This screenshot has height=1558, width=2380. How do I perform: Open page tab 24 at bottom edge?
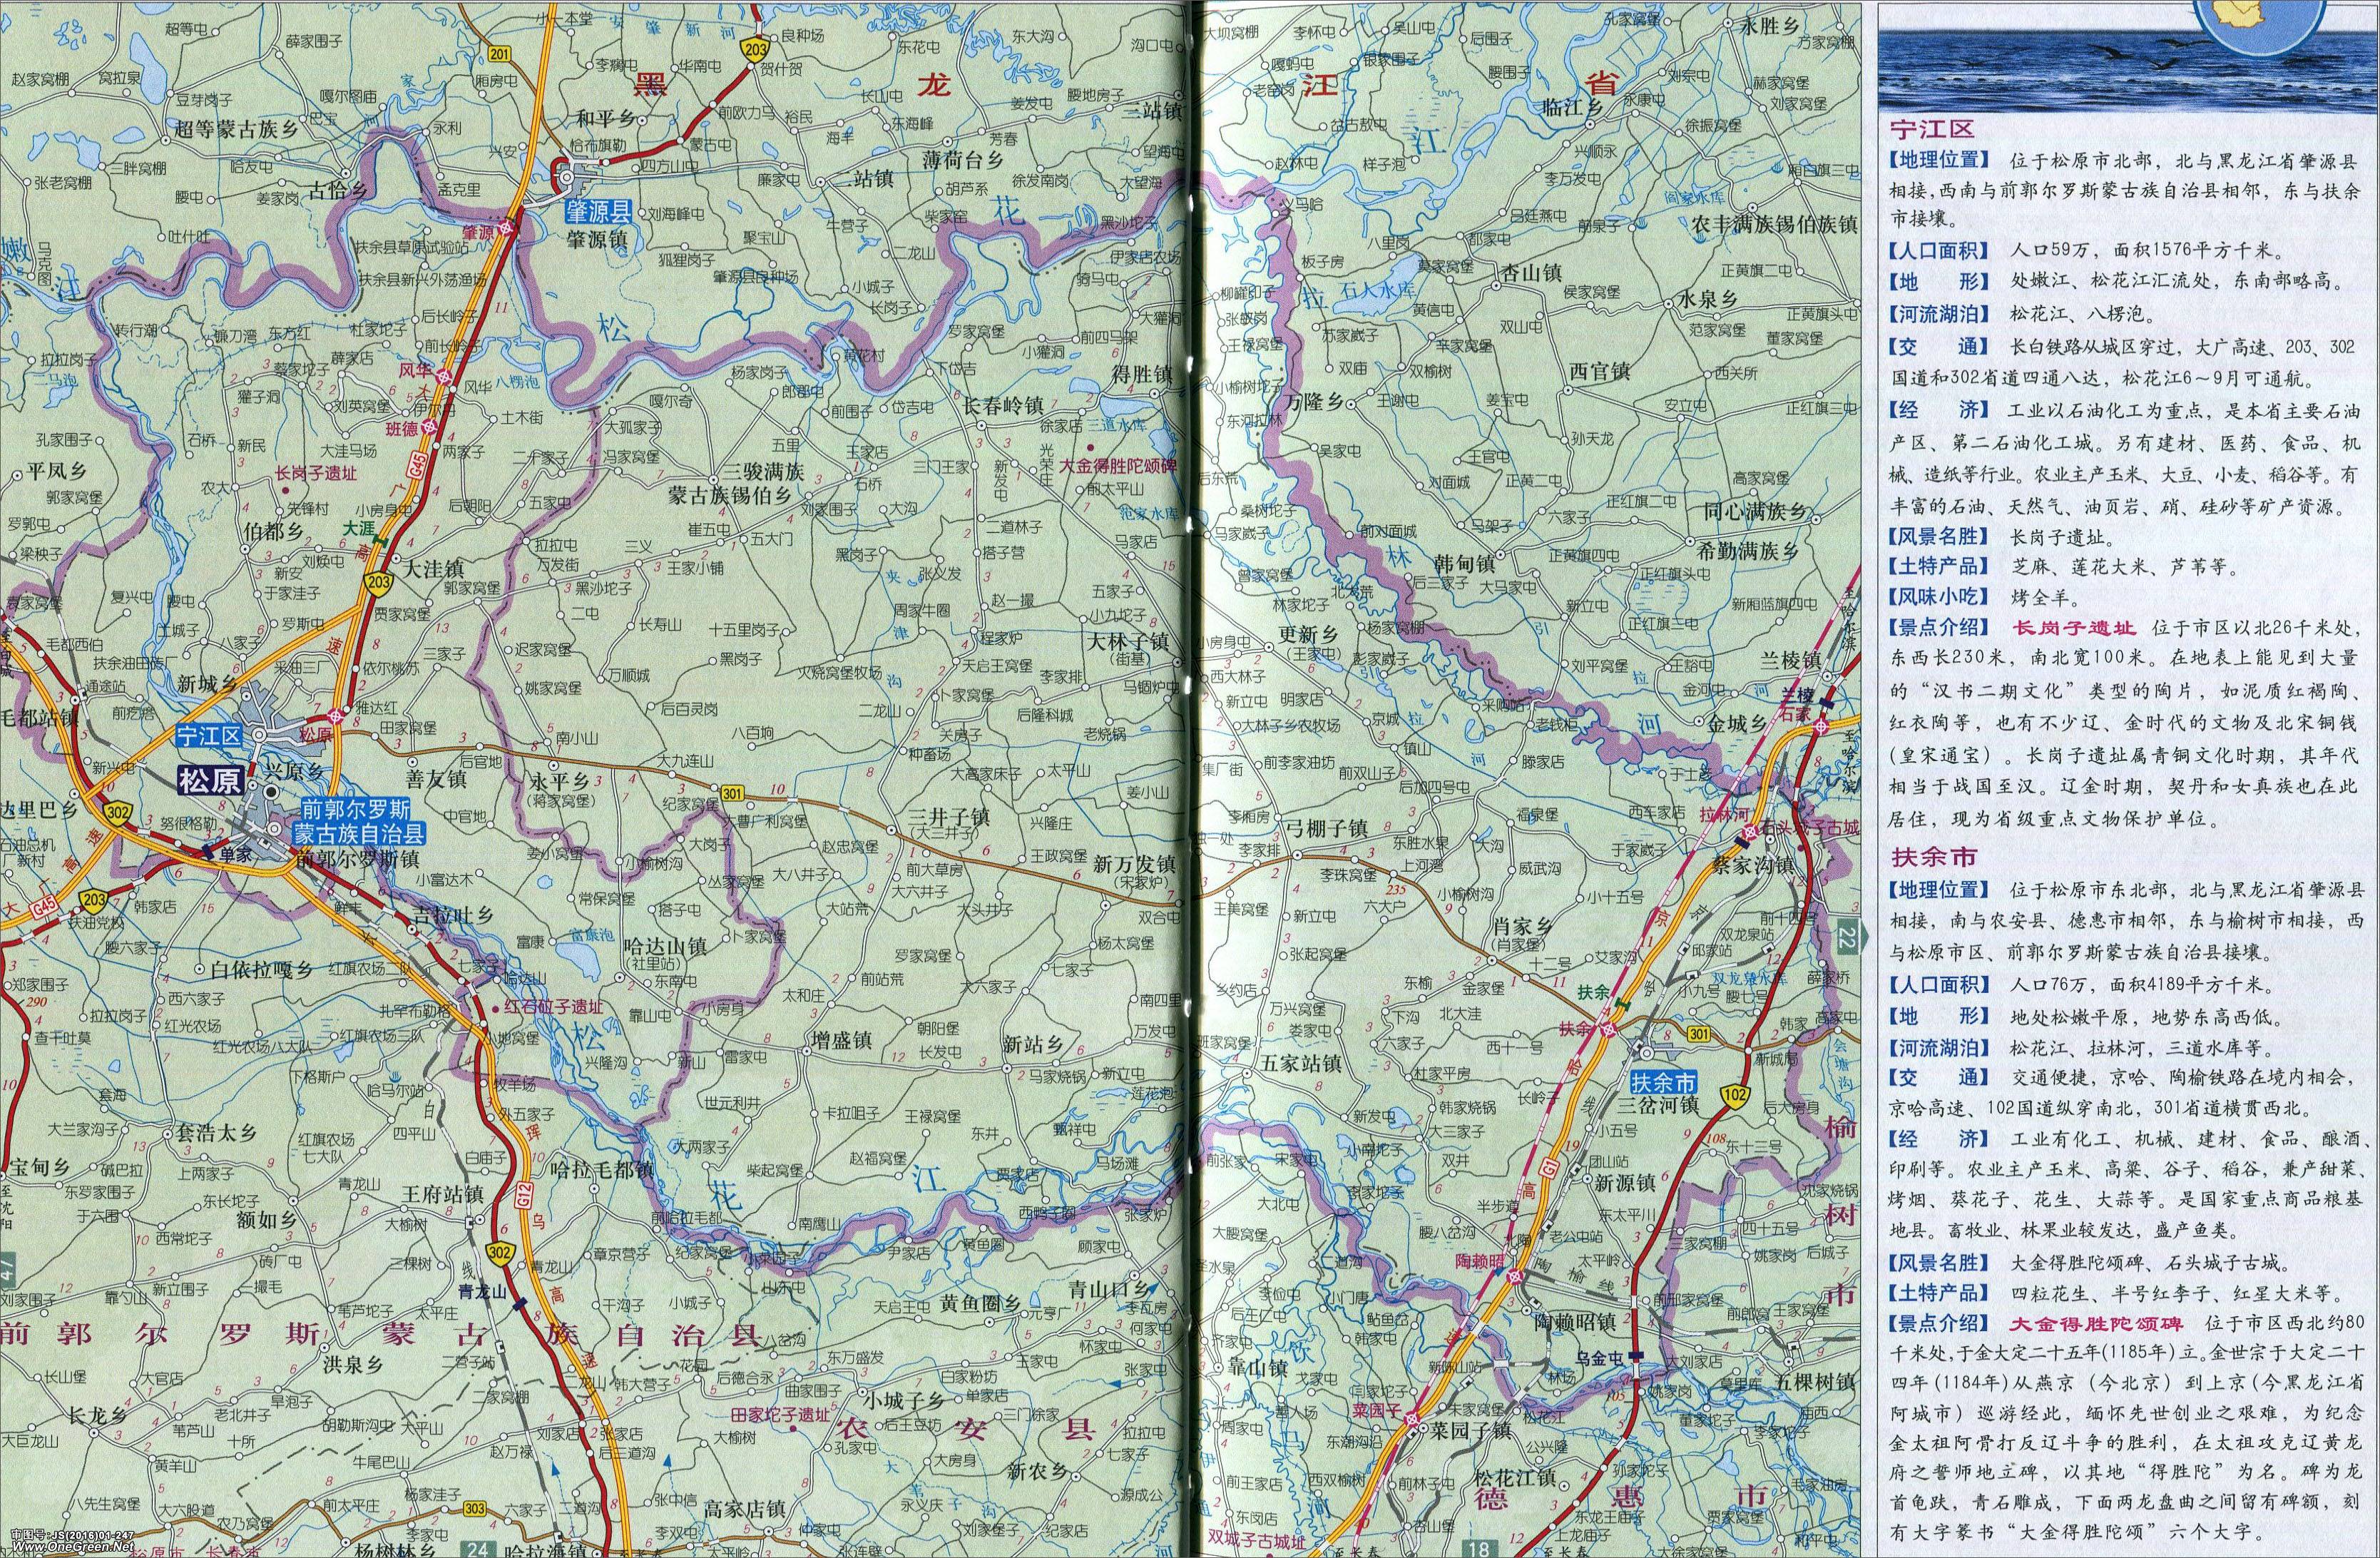click(479, 1549)
